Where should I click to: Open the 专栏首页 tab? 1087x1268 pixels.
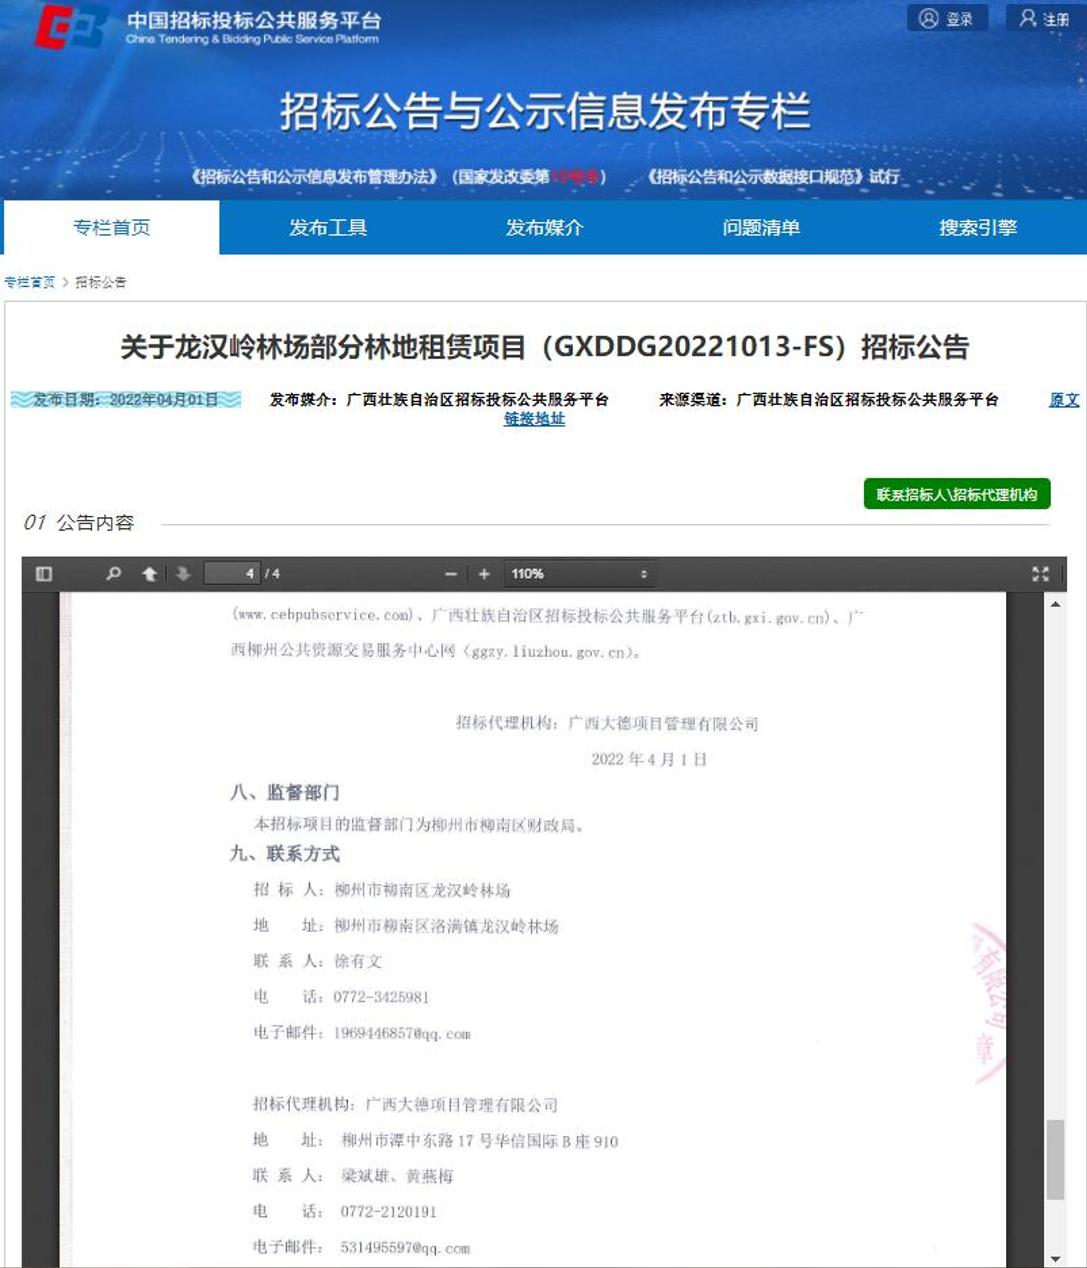pos(112,228)
